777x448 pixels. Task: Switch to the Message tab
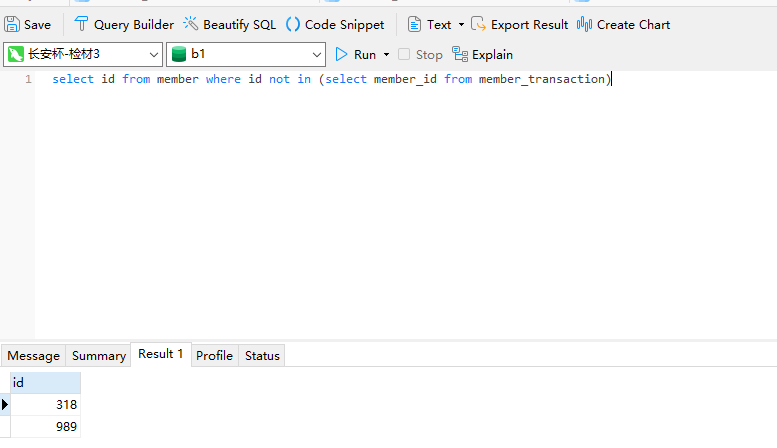tap(34, 355)
